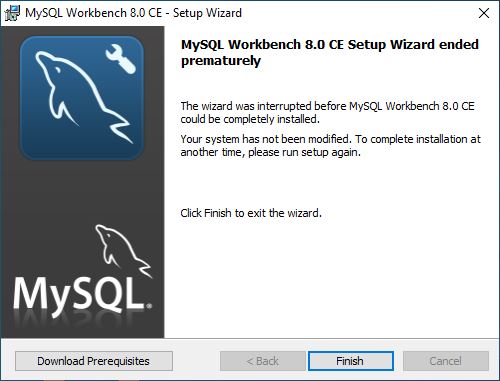Close the Setup Wizard window
This screenshot has height=381, width=500.
(x=484, y=13)
